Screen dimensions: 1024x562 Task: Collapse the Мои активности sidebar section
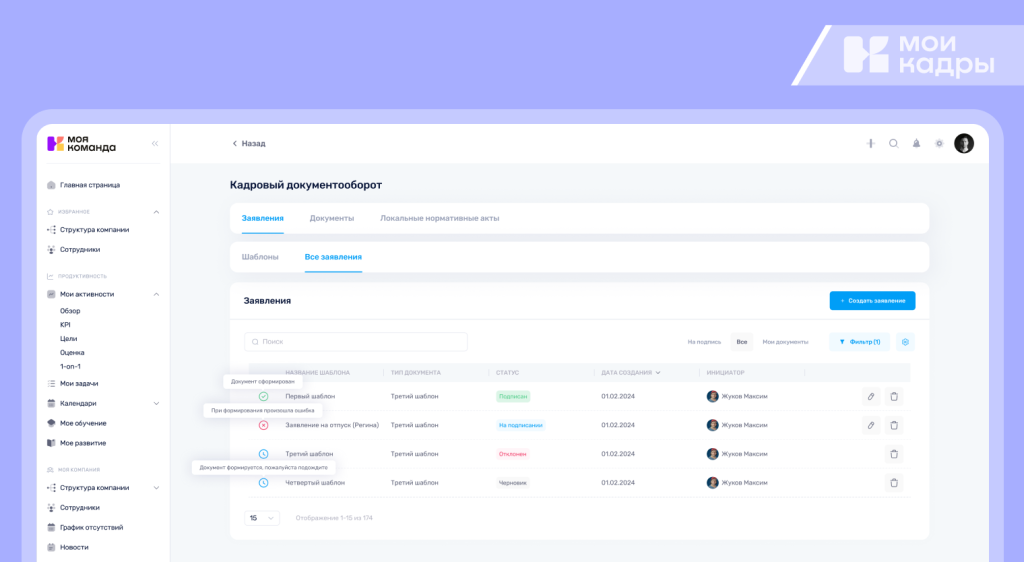pyautogui.click(x=156, y=294)
